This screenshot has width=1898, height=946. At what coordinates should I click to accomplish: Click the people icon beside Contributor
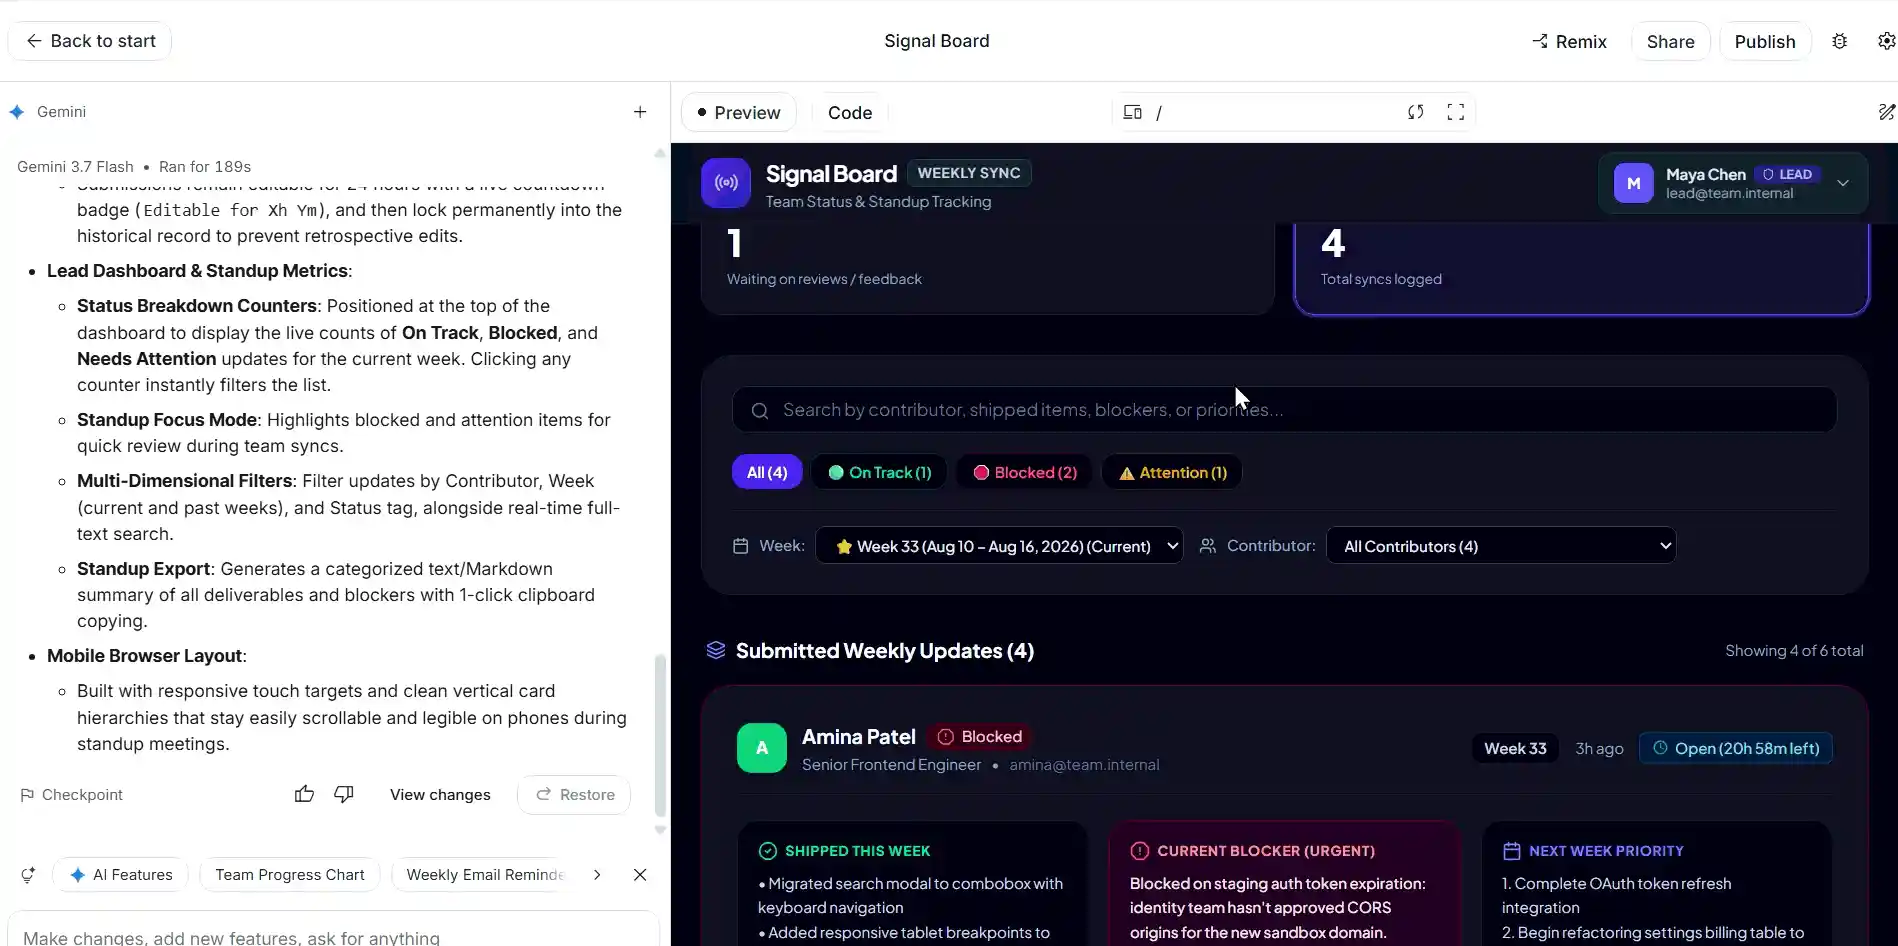[x=1208, y=546]
